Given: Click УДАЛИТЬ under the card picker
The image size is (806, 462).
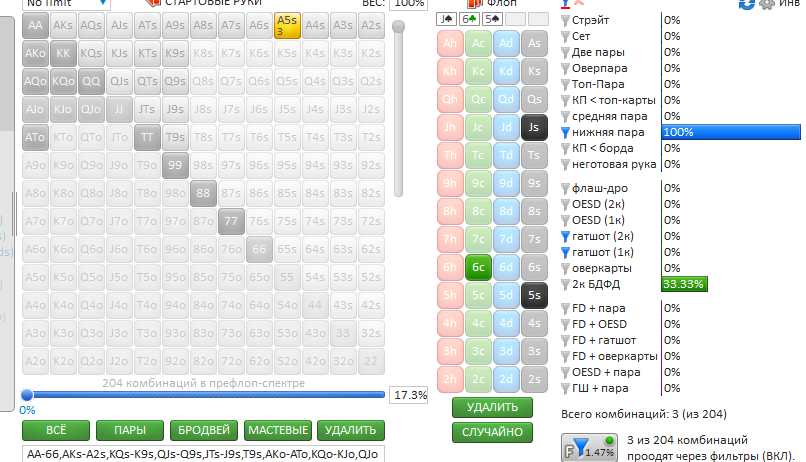Looking at the screenshot, I should (492, 408).
